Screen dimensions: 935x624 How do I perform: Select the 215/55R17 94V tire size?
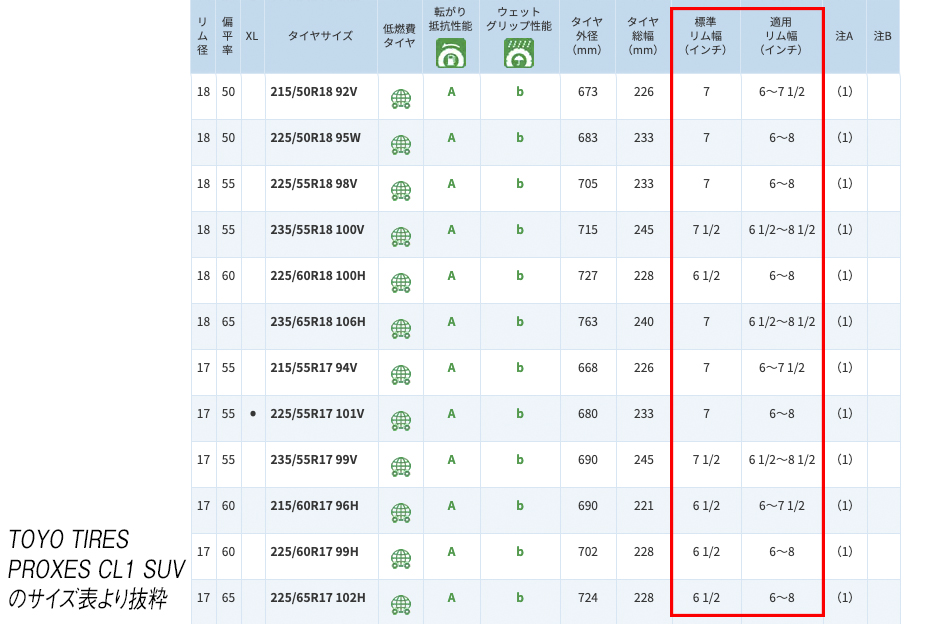(x=313, y=368)
